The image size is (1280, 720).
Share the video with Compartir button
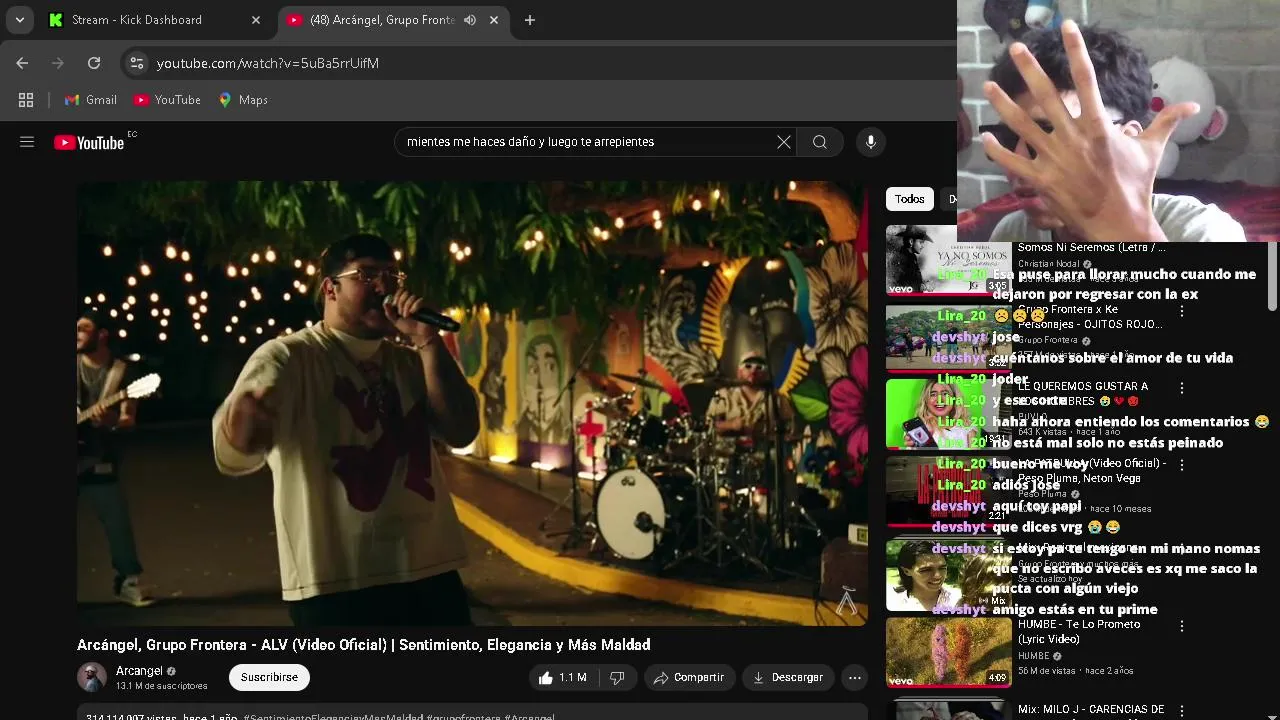pos(689,677)
